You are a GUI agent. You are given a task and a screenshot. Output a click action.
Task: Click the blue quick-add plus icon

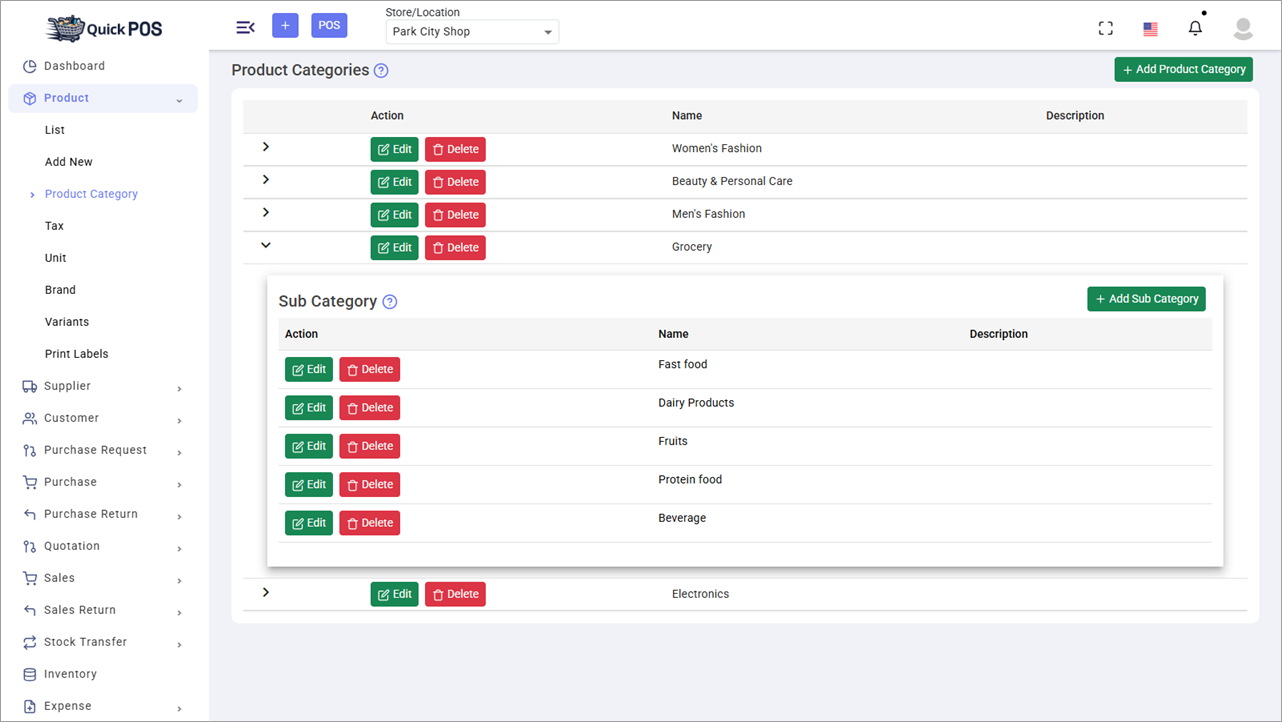tap(285, 24)
